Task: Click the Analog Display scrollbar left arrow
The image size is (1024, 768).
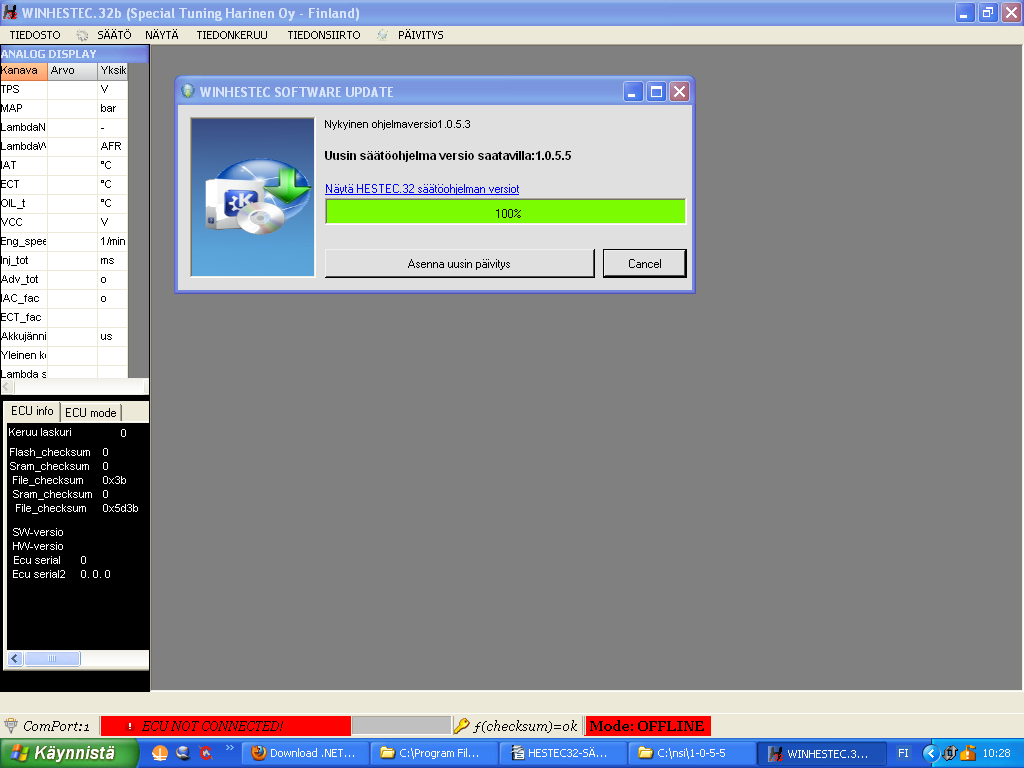Action: [7, 387]
